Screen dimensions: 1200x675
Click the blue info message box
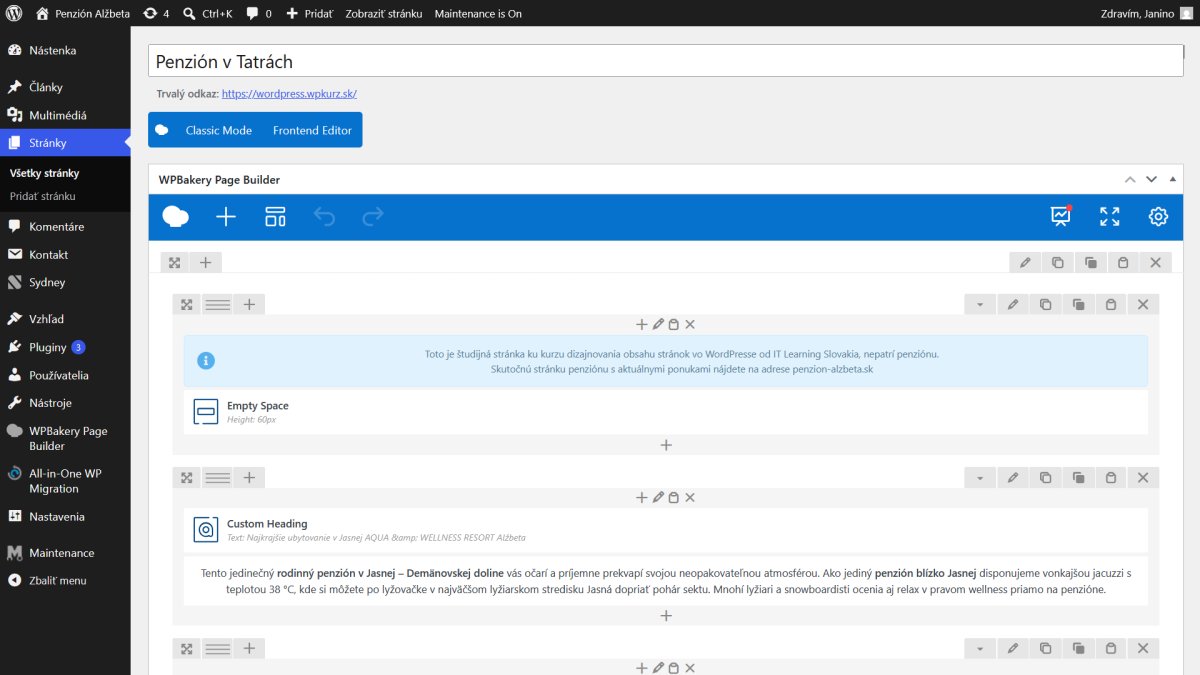[666, 361]
